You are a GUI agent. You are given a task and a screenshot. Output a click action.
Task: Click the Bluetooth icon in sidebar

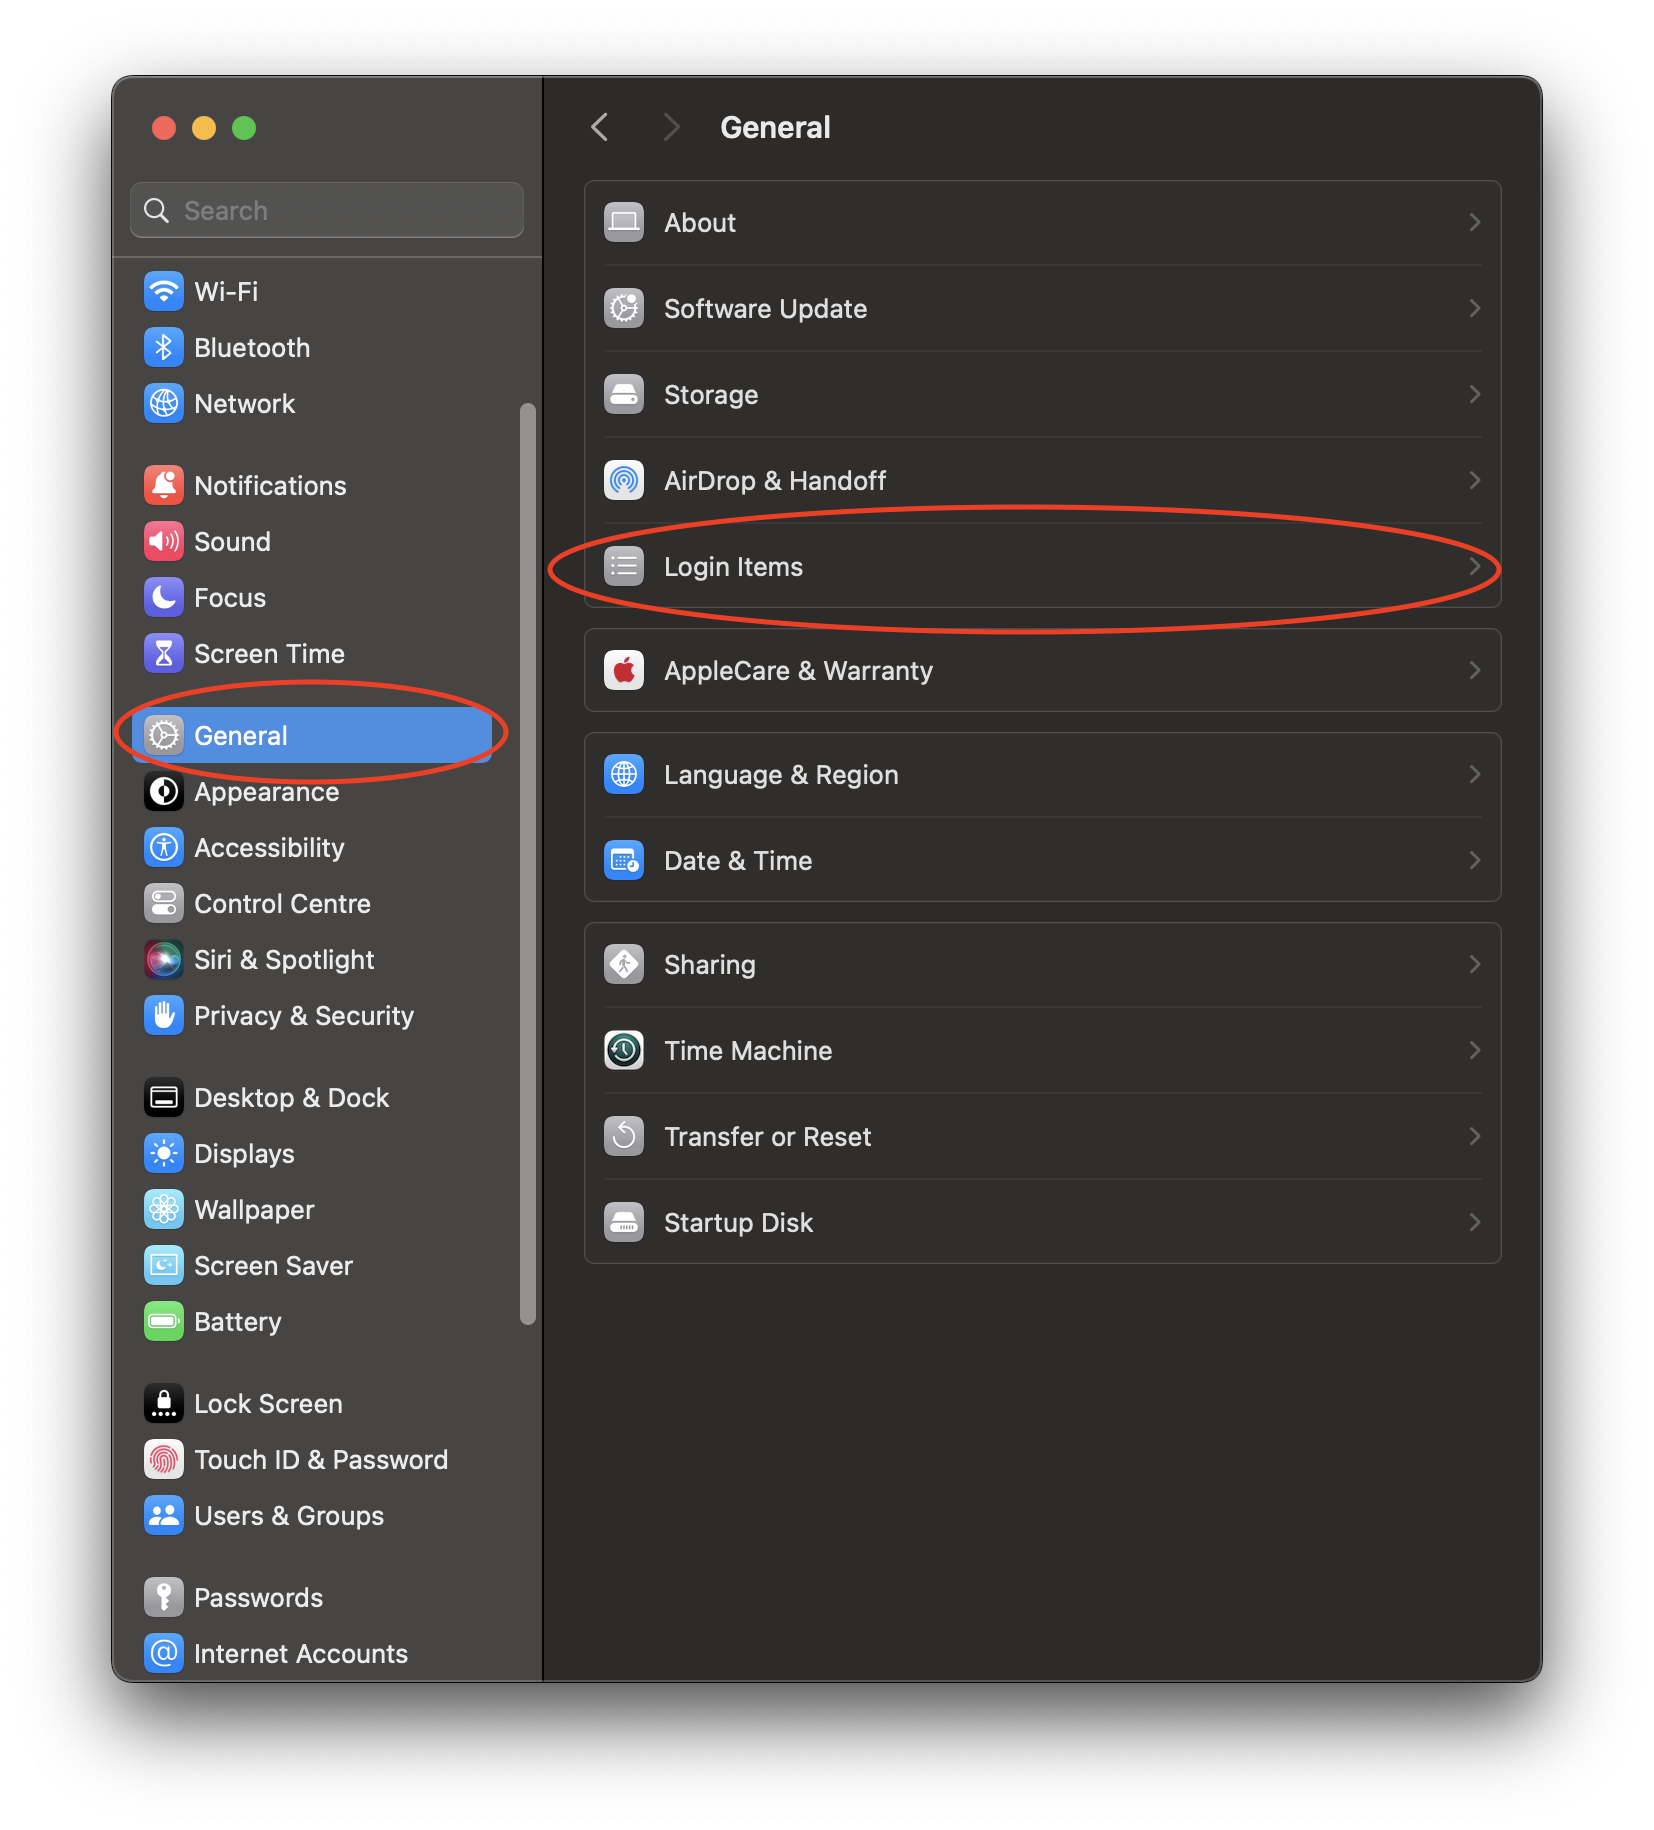pos(164,347)
